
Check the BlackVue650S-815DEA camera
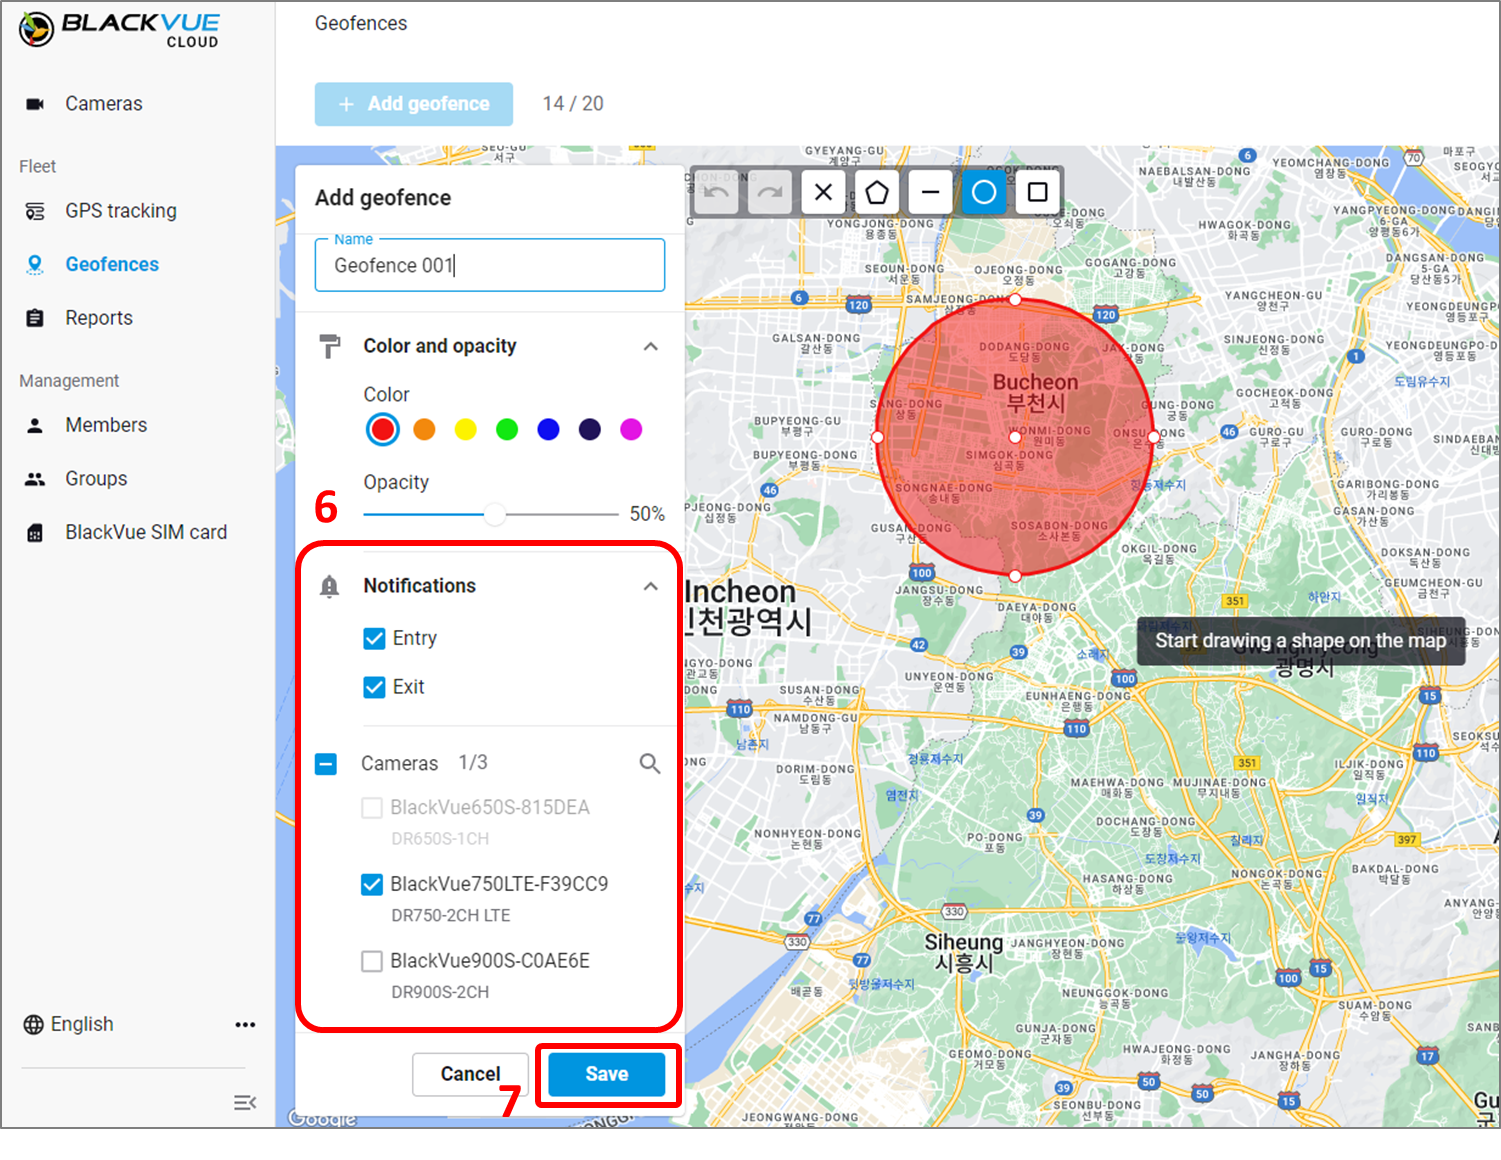click(x=372, y=808)
